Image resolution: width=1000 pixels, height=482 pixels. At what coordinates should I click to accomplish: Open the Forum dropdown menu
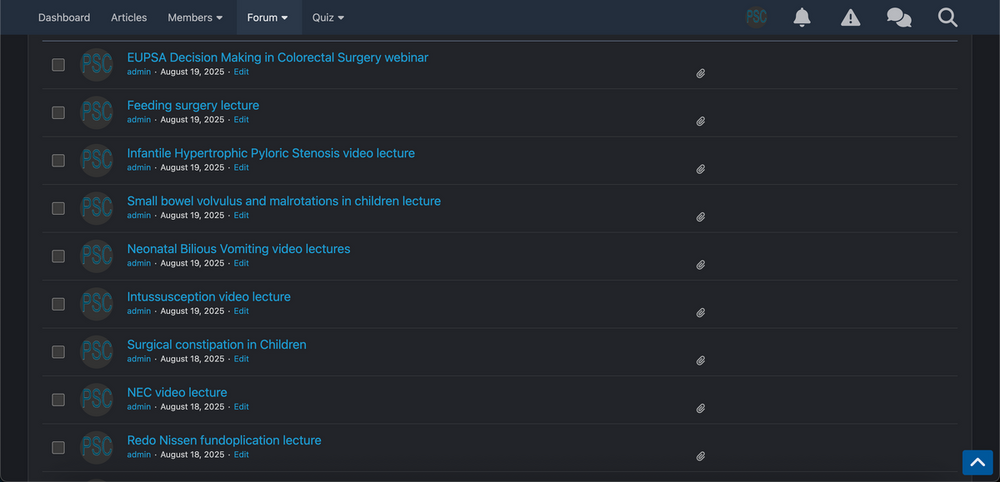[268, 17]
